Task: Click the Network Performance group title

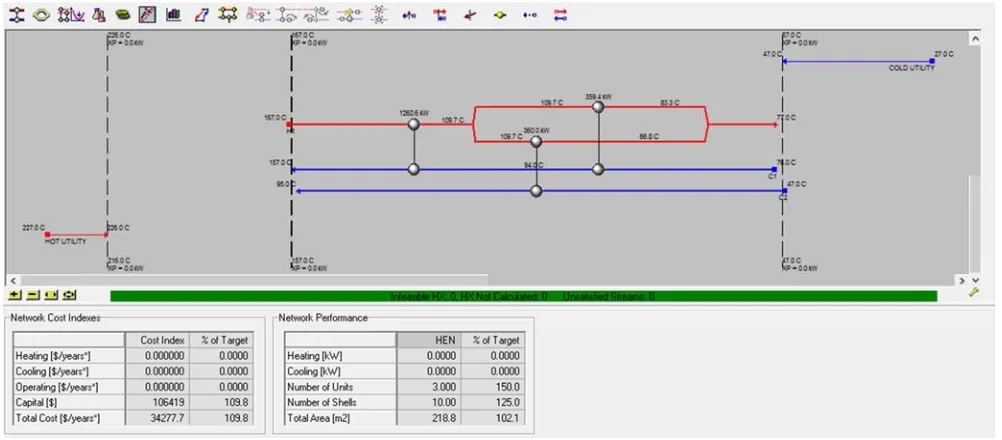Action: pos(323,317)
